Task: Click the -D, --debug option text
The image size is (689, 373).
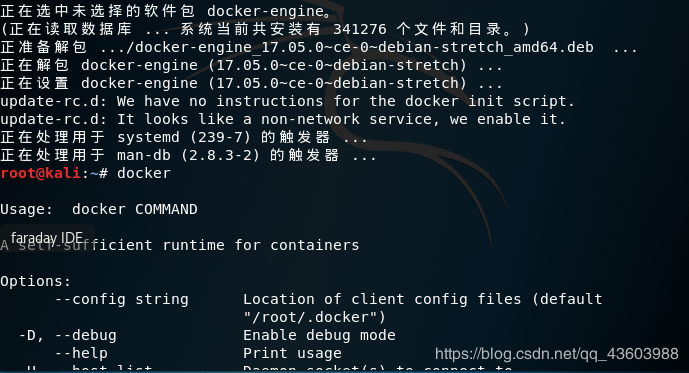Action: click(68, 335)
